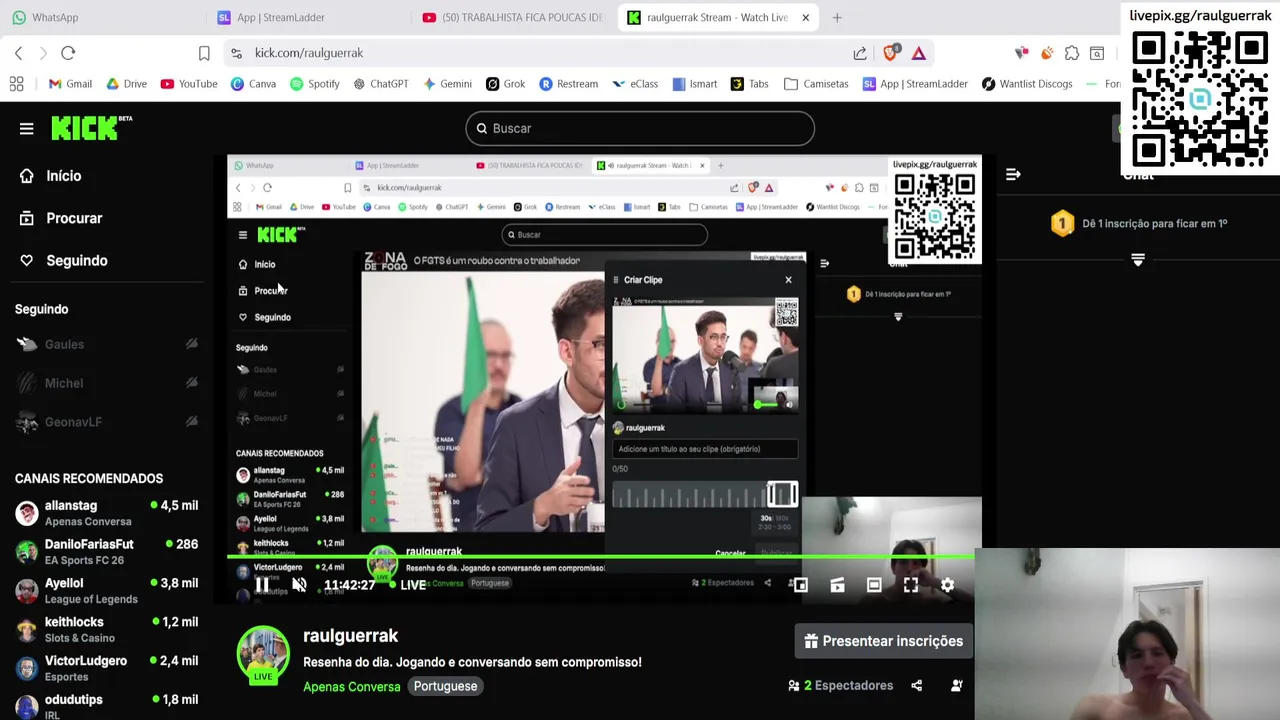
Task: Open the Gemini bookmark
Action: 447,84
